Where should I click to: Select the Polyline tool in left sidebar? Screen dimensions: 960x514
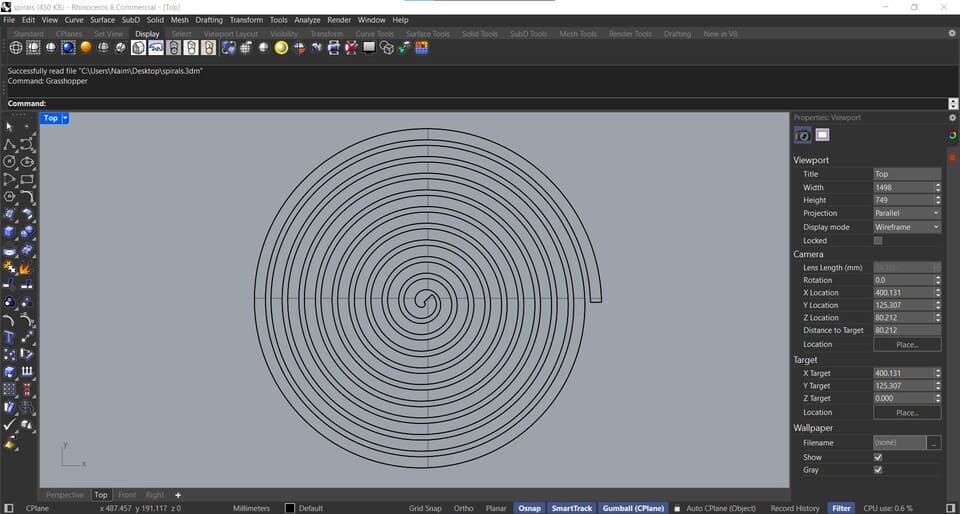click(9, 144)
